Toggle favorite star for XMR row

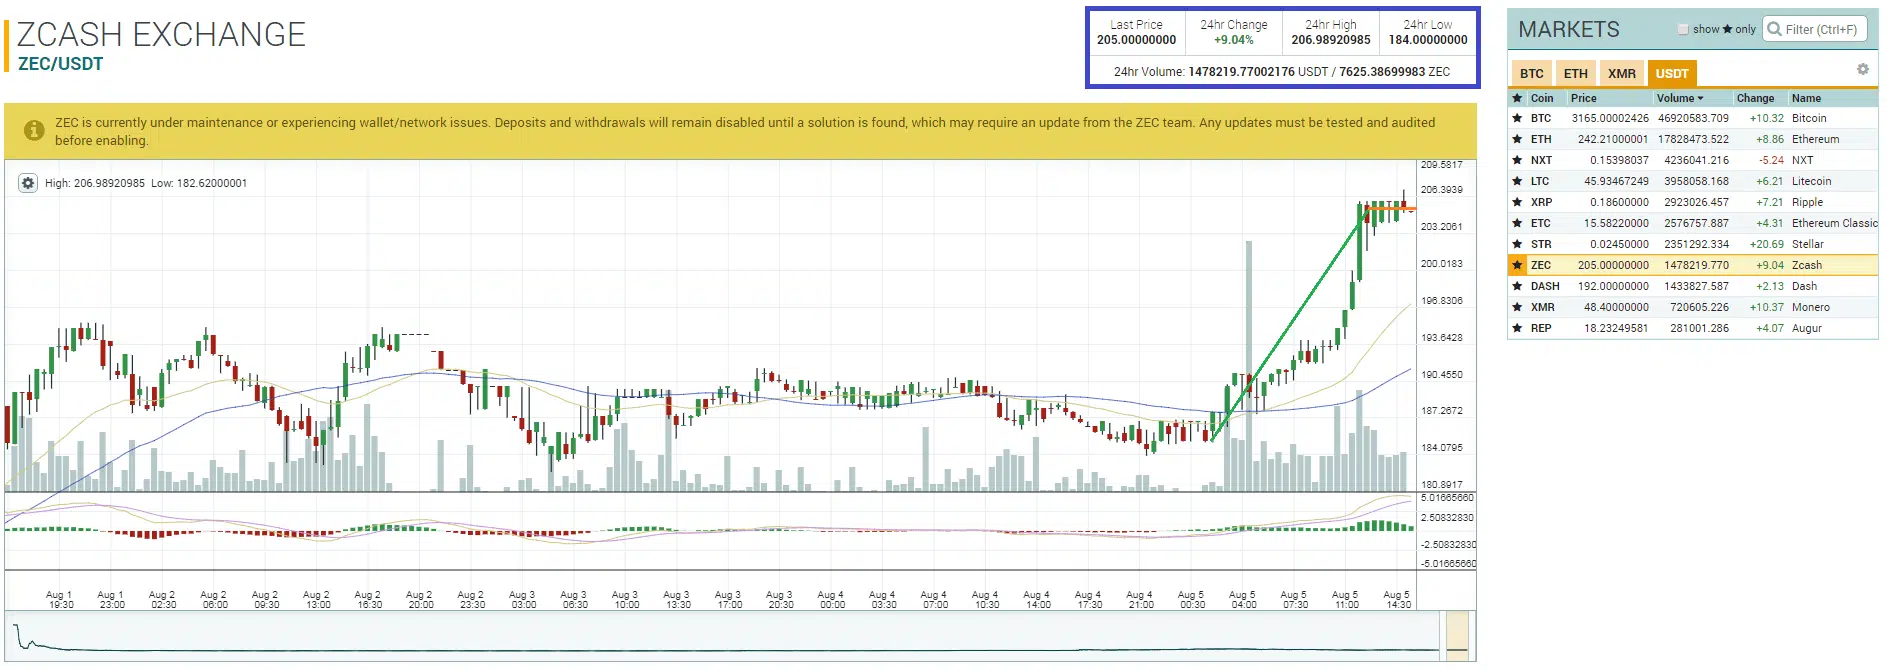coord(1517,307)
